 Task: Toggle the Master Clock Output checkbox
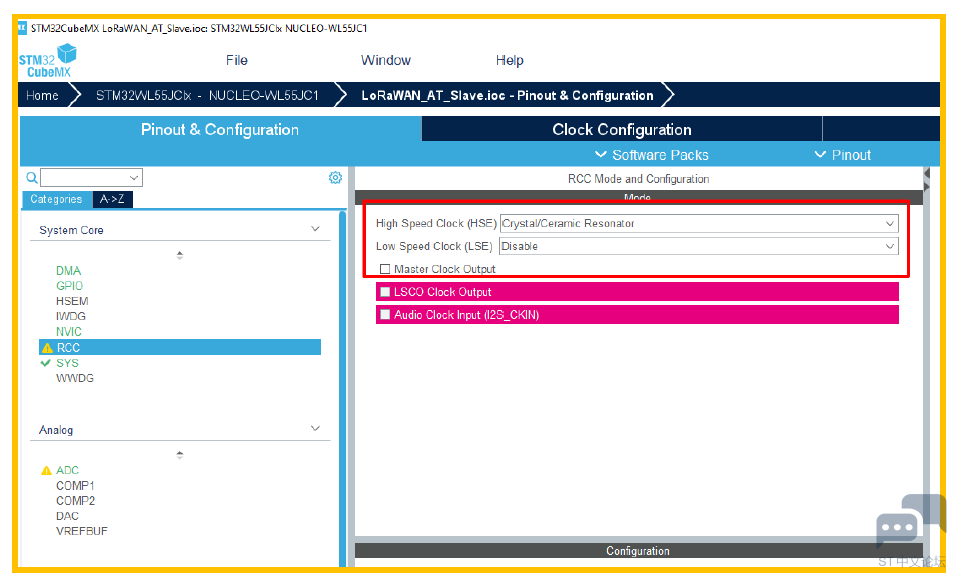(x=385, y=269)
